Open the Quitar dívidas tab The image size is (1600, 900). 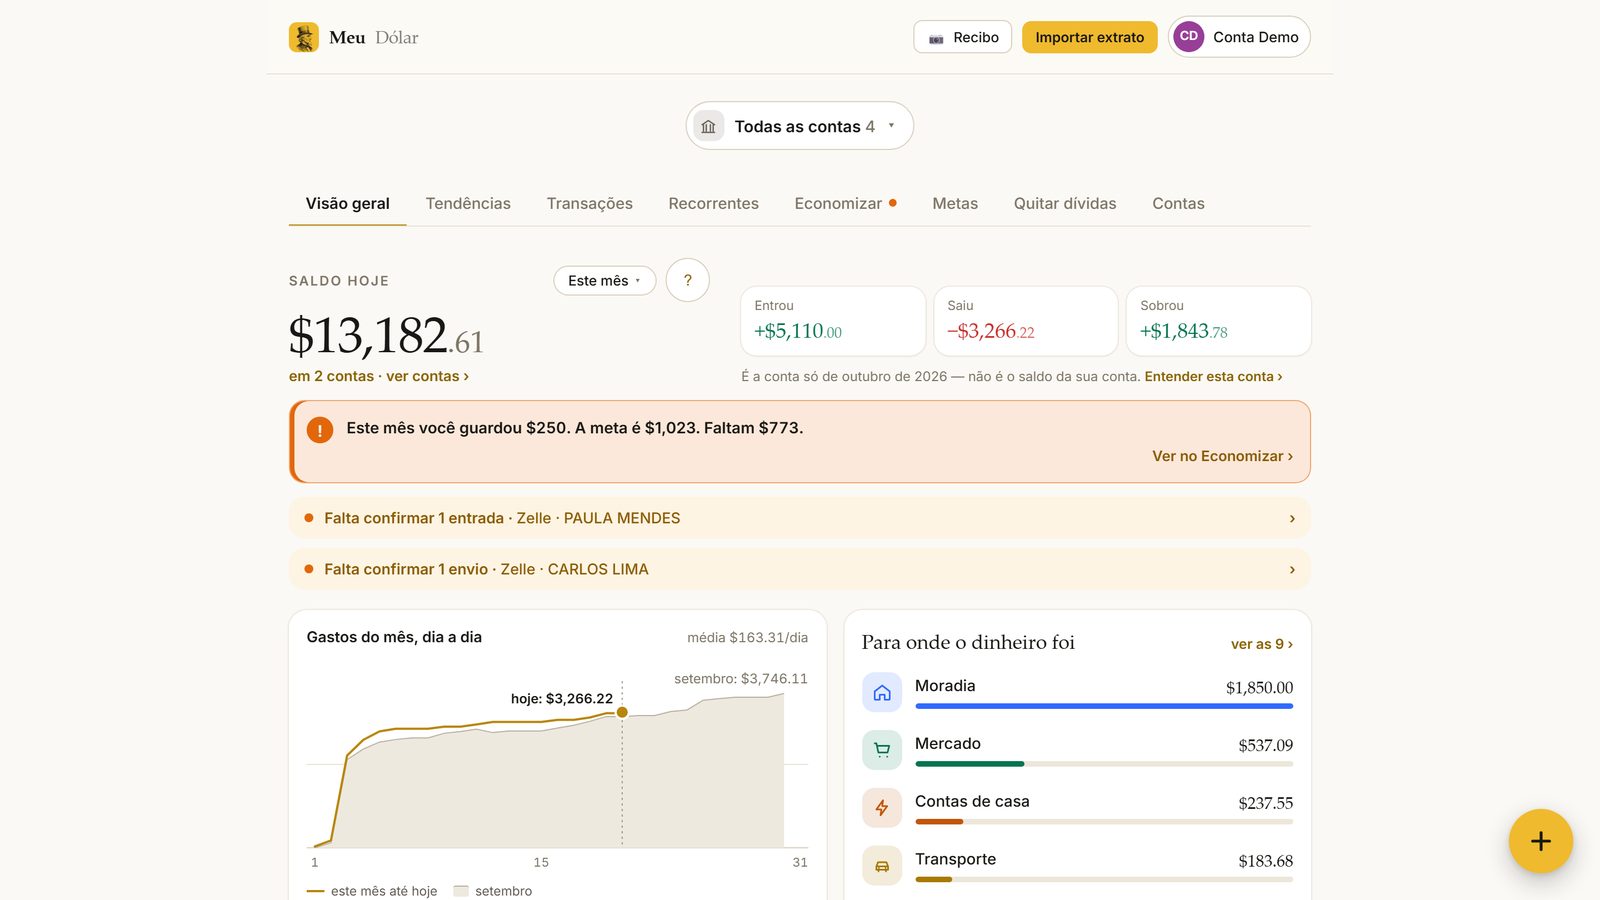coord(1065,203)
